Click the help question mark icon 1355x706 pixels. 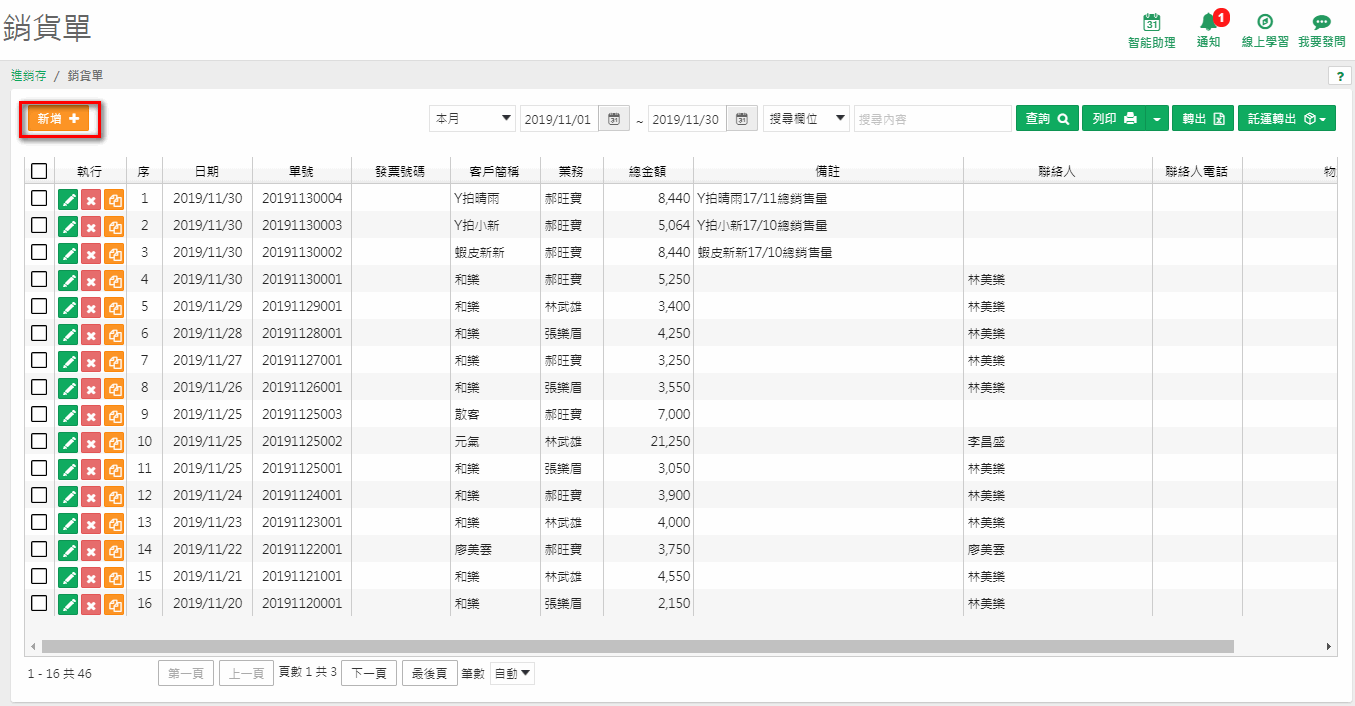pyautogui.click(x=1339, y=76)
